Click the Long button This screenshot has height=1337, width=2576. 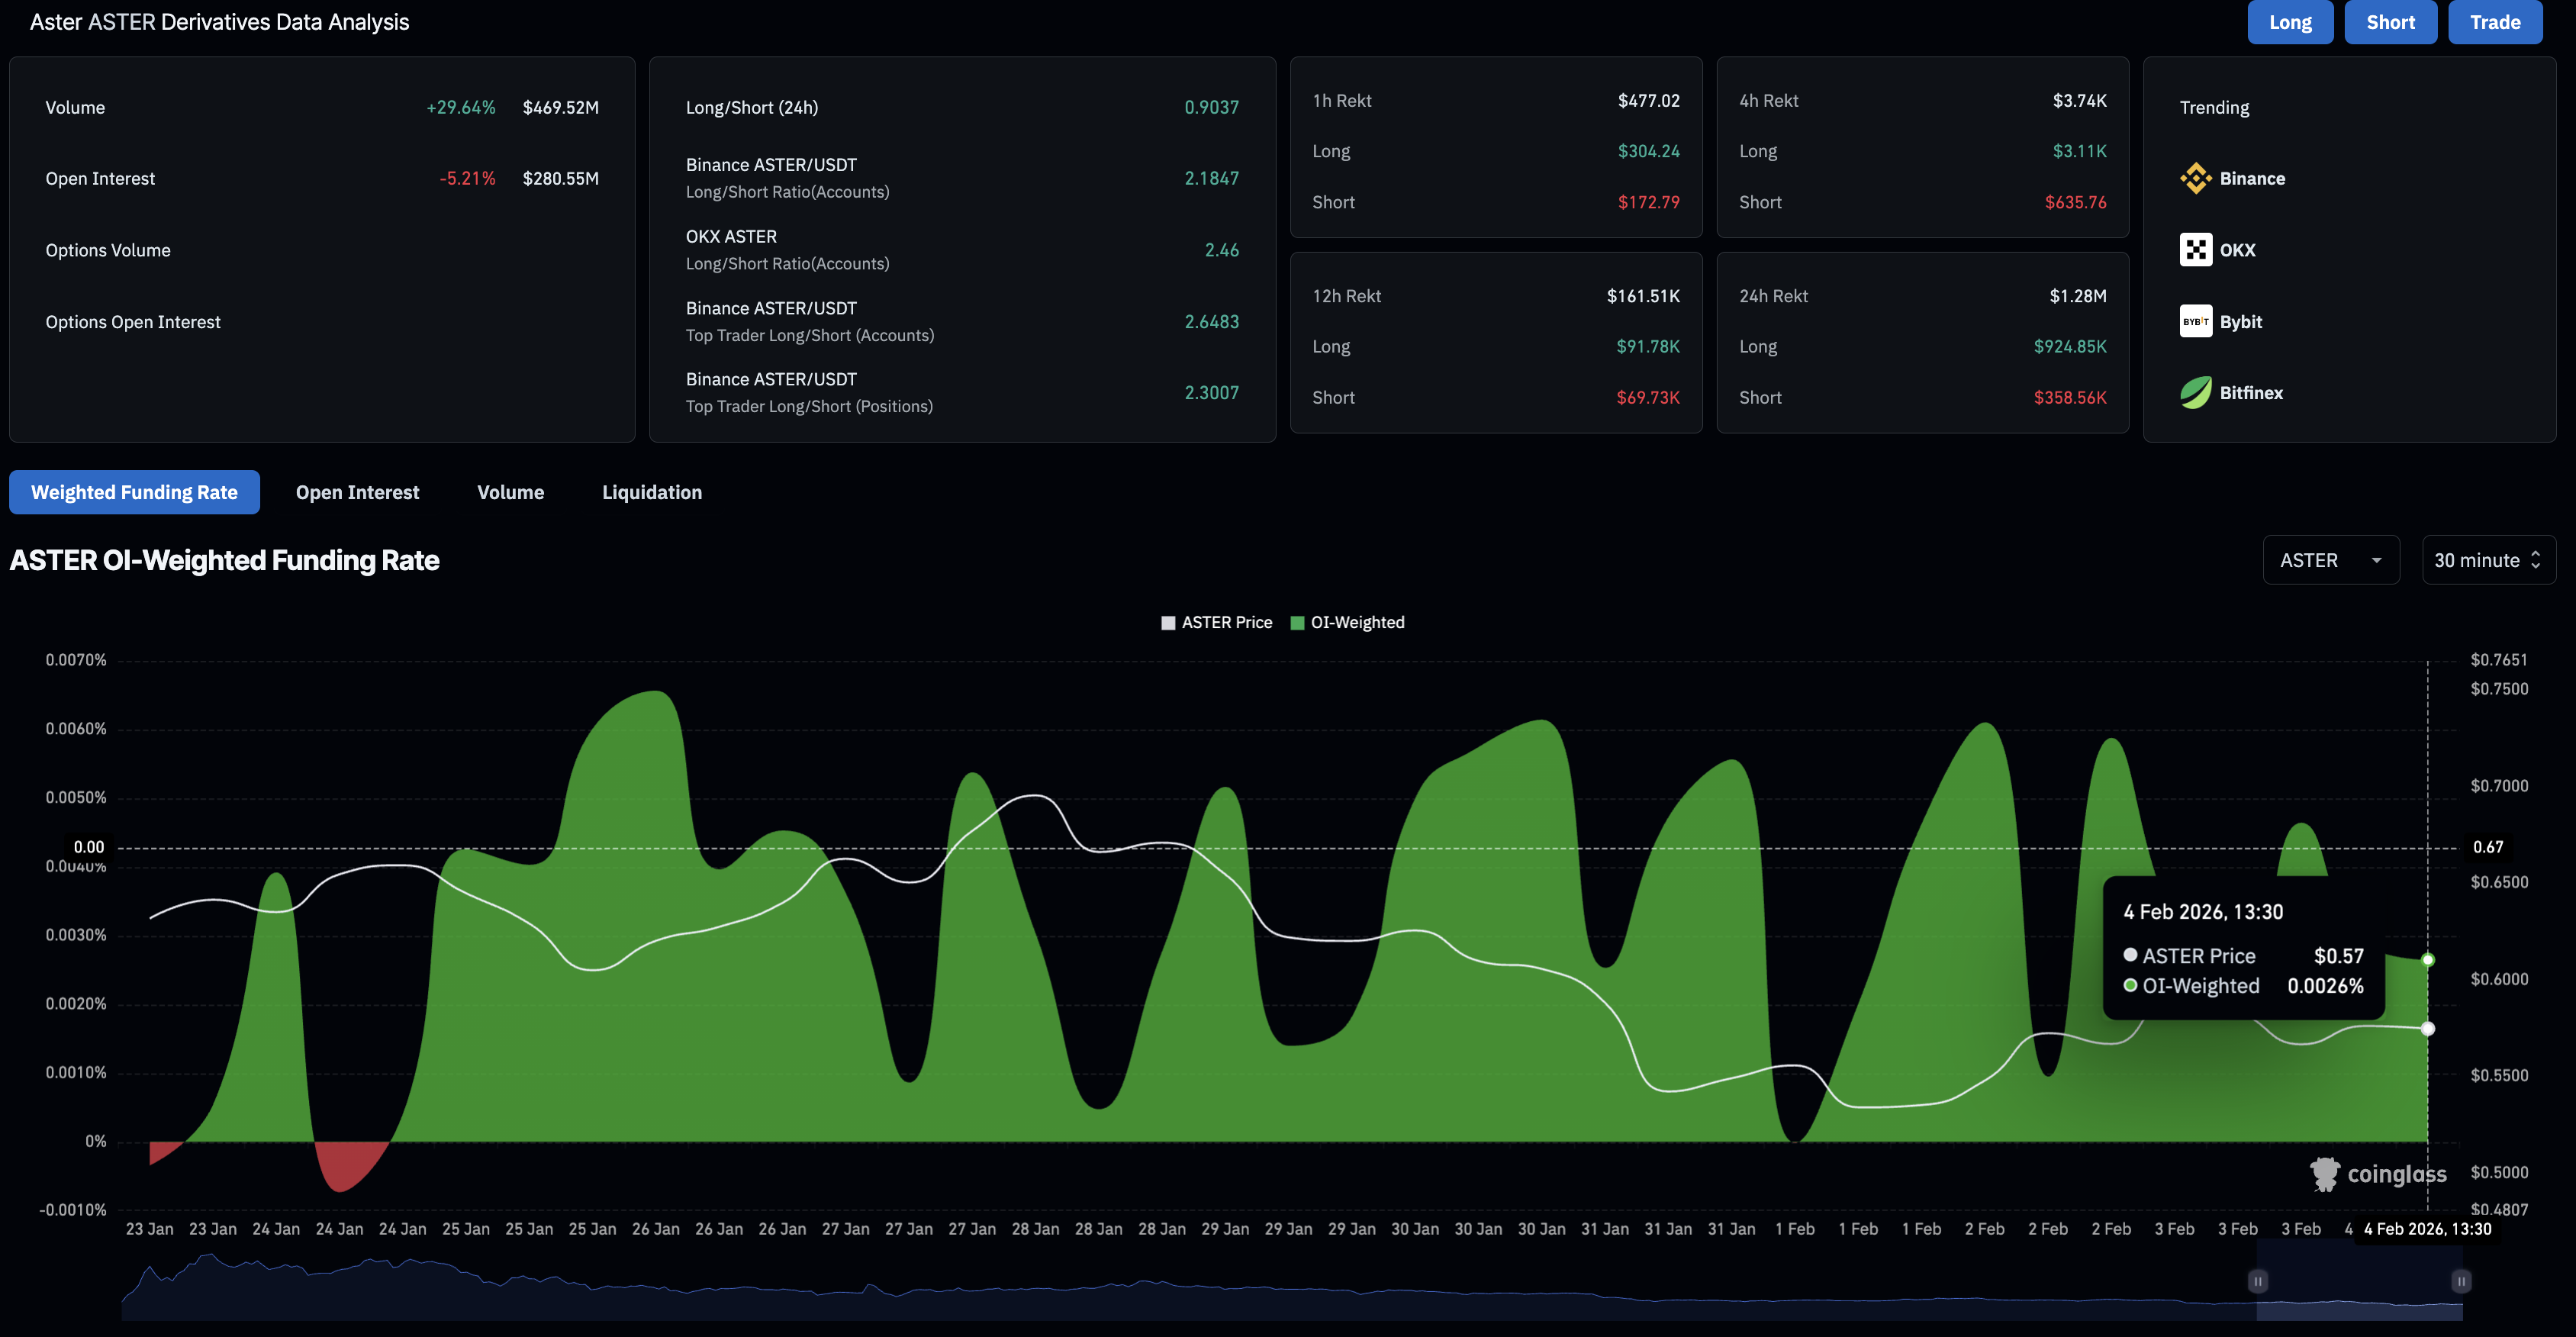pyautogui.click(x=2290, y=22)
